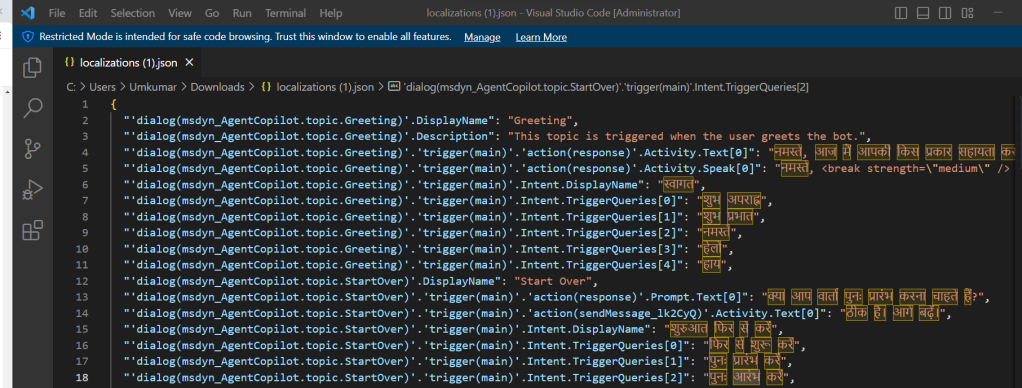Viewport: 1022px width, 388px height.
Task: Click line number 18 in the gutter
Action: click(x=82, y=377)
